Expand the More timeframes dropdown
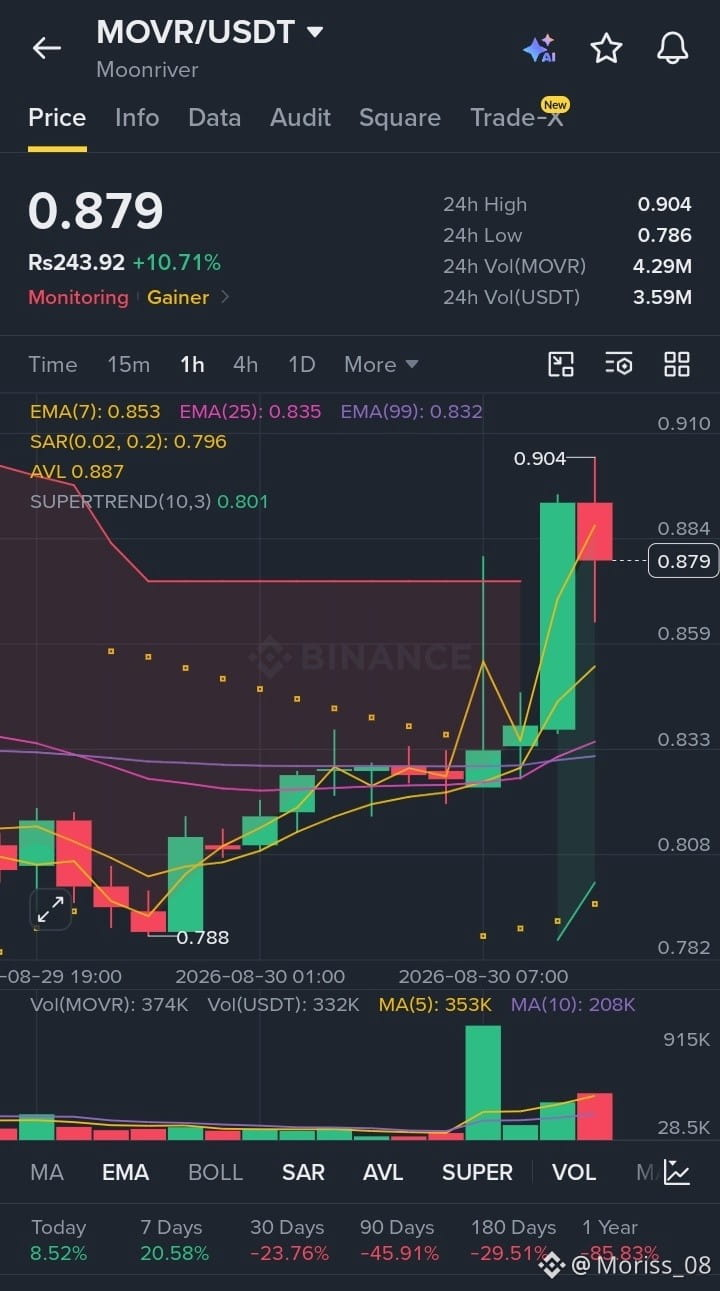 point(381,364)
